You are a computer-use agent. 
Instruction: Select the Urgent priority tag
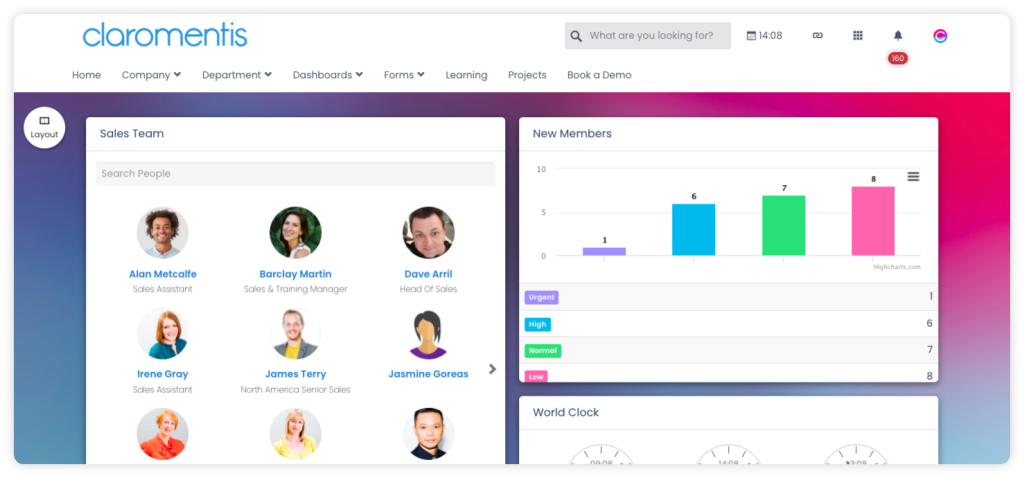[541, 298]
